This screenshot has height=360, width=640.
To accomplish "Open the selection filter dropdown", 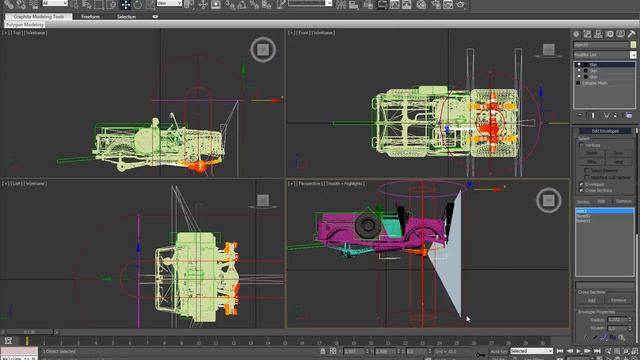I will (x=55, y=3).
